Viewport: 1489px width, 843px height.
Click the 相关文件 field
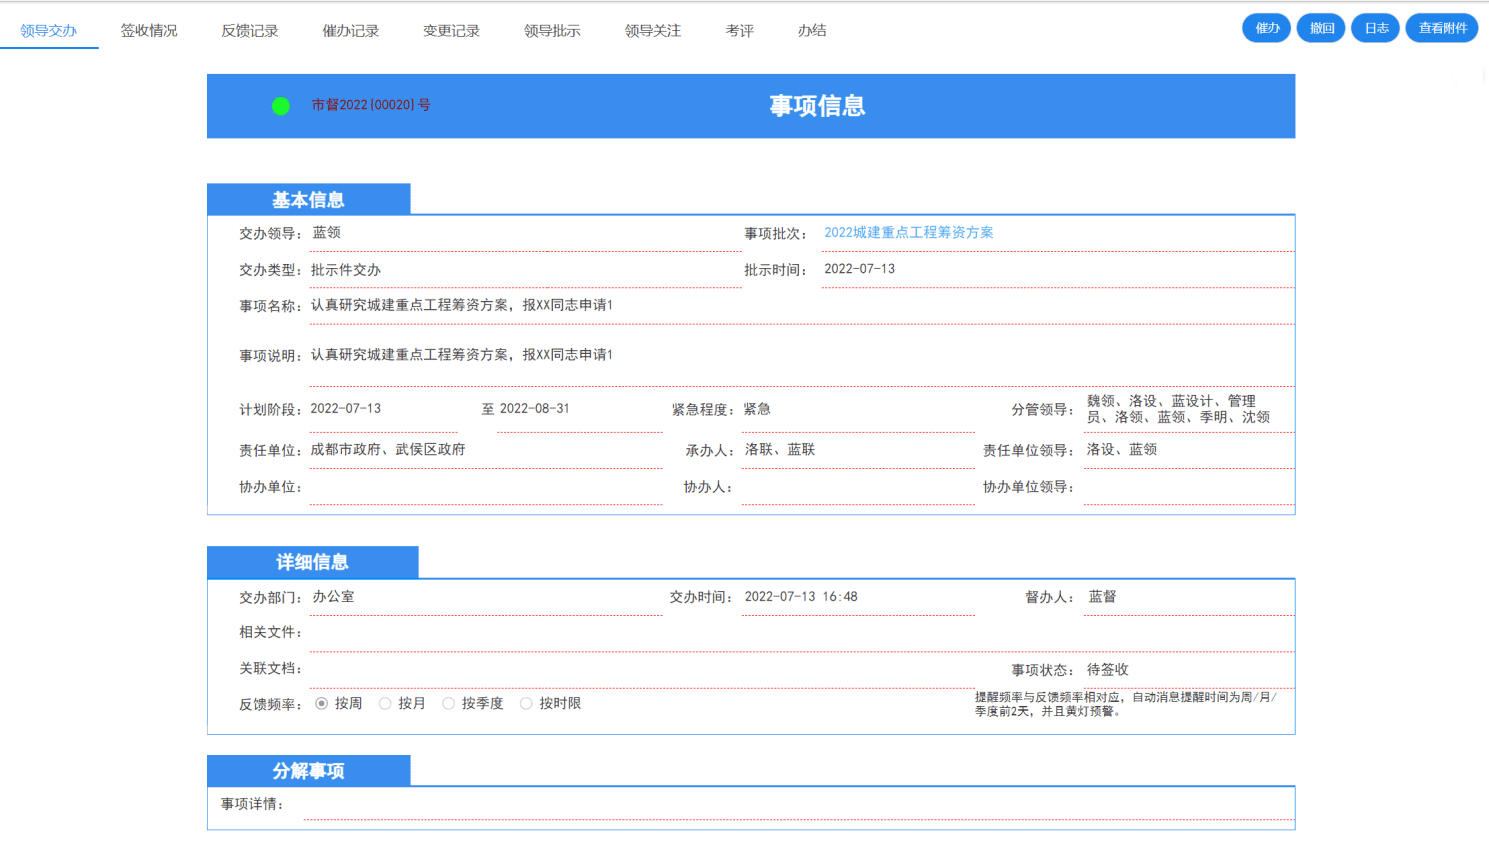coord(802,633)
